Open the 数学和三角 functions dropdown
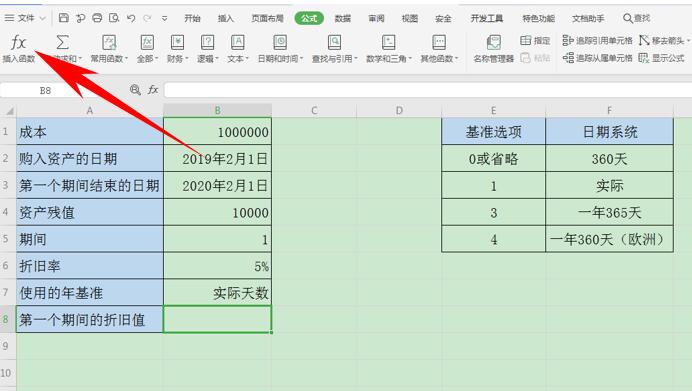The height and width of the screenshot is (391, 692). pos(388,49)
